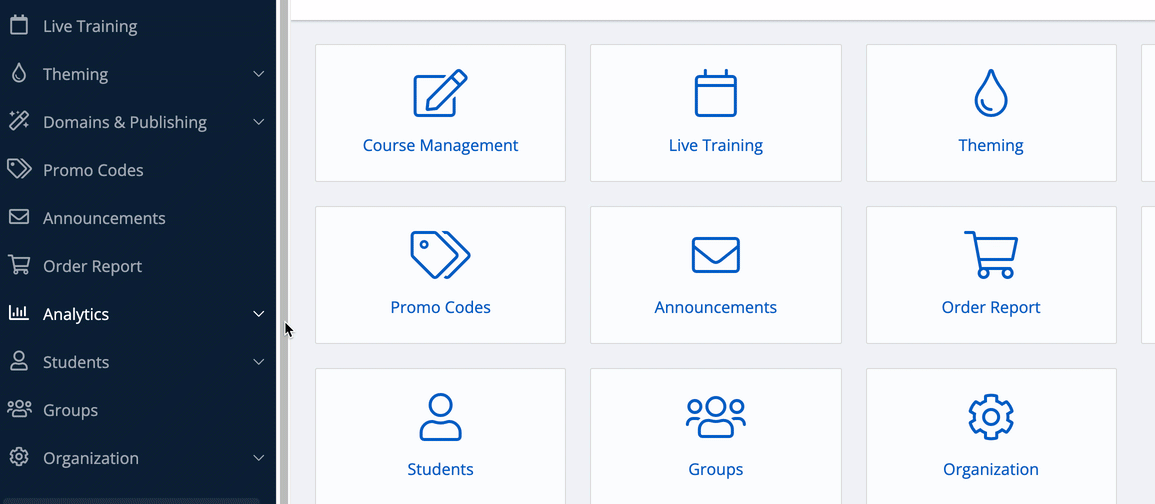This screenshot has width=1155, height=504.
Task: Expand the Analytics sidebar chevron
Action: coord(259,314)
